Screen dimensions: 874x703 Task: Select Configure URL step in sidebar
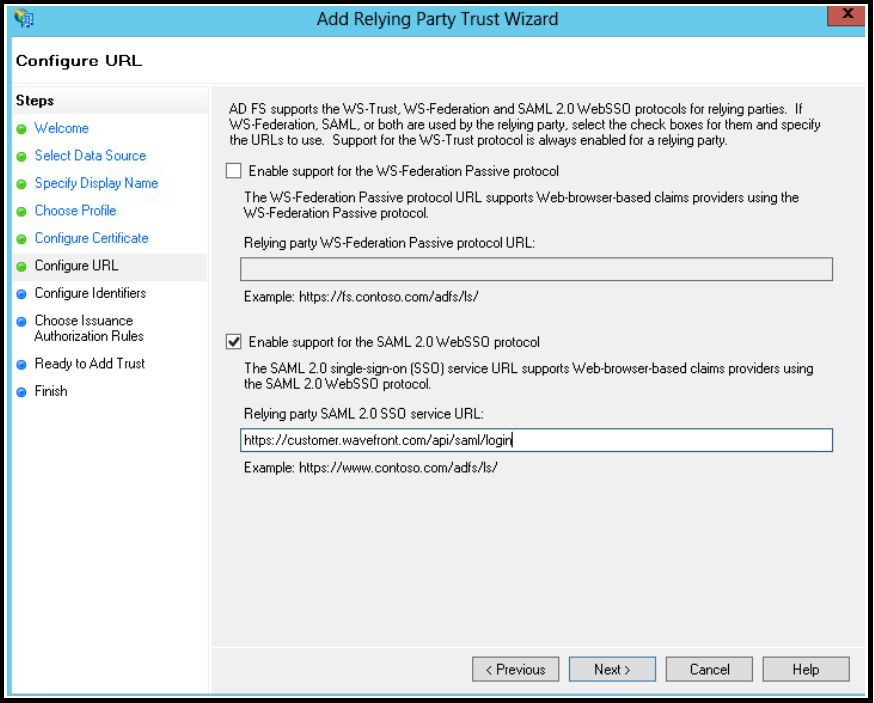76,265
